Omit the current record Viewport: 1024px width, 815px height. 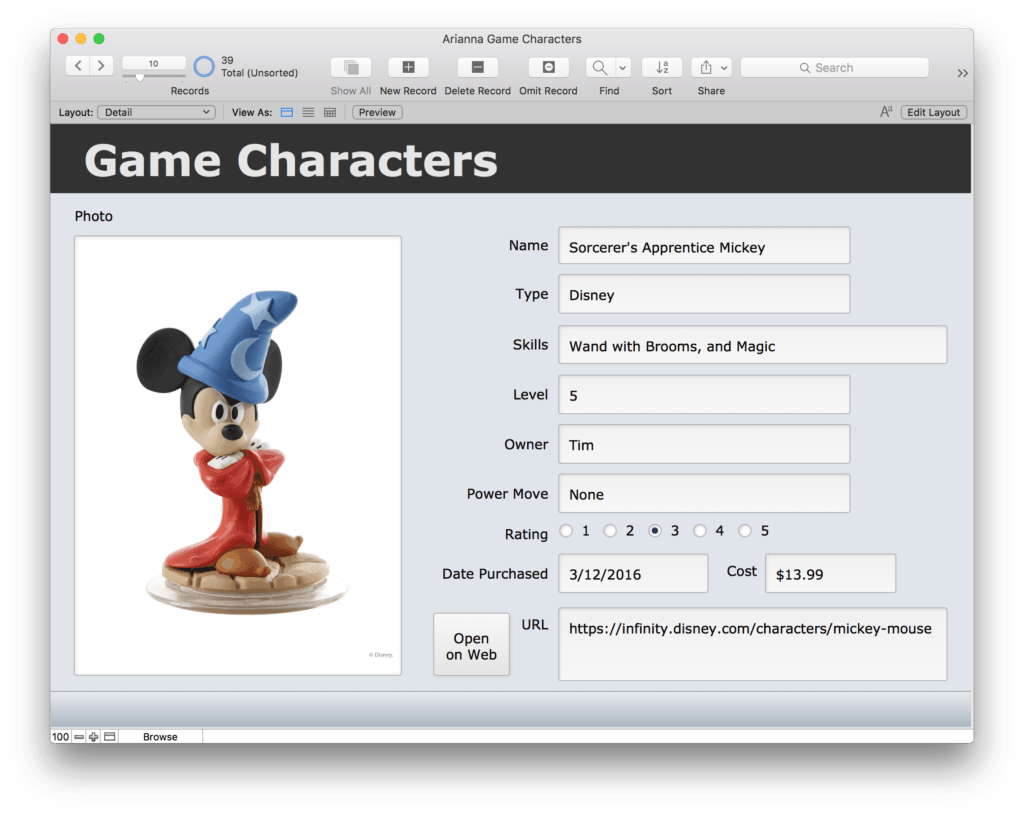tap(548, 67)
